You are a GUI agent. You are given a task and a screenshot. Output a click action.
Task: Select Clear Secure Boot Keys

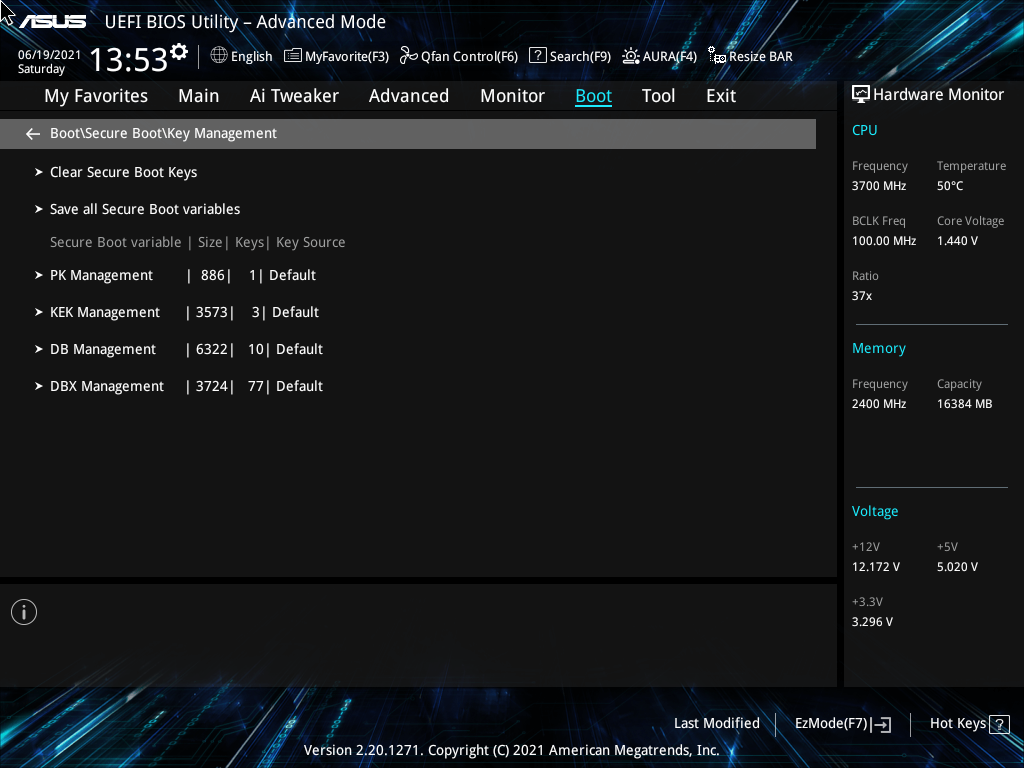coord(123,171)
